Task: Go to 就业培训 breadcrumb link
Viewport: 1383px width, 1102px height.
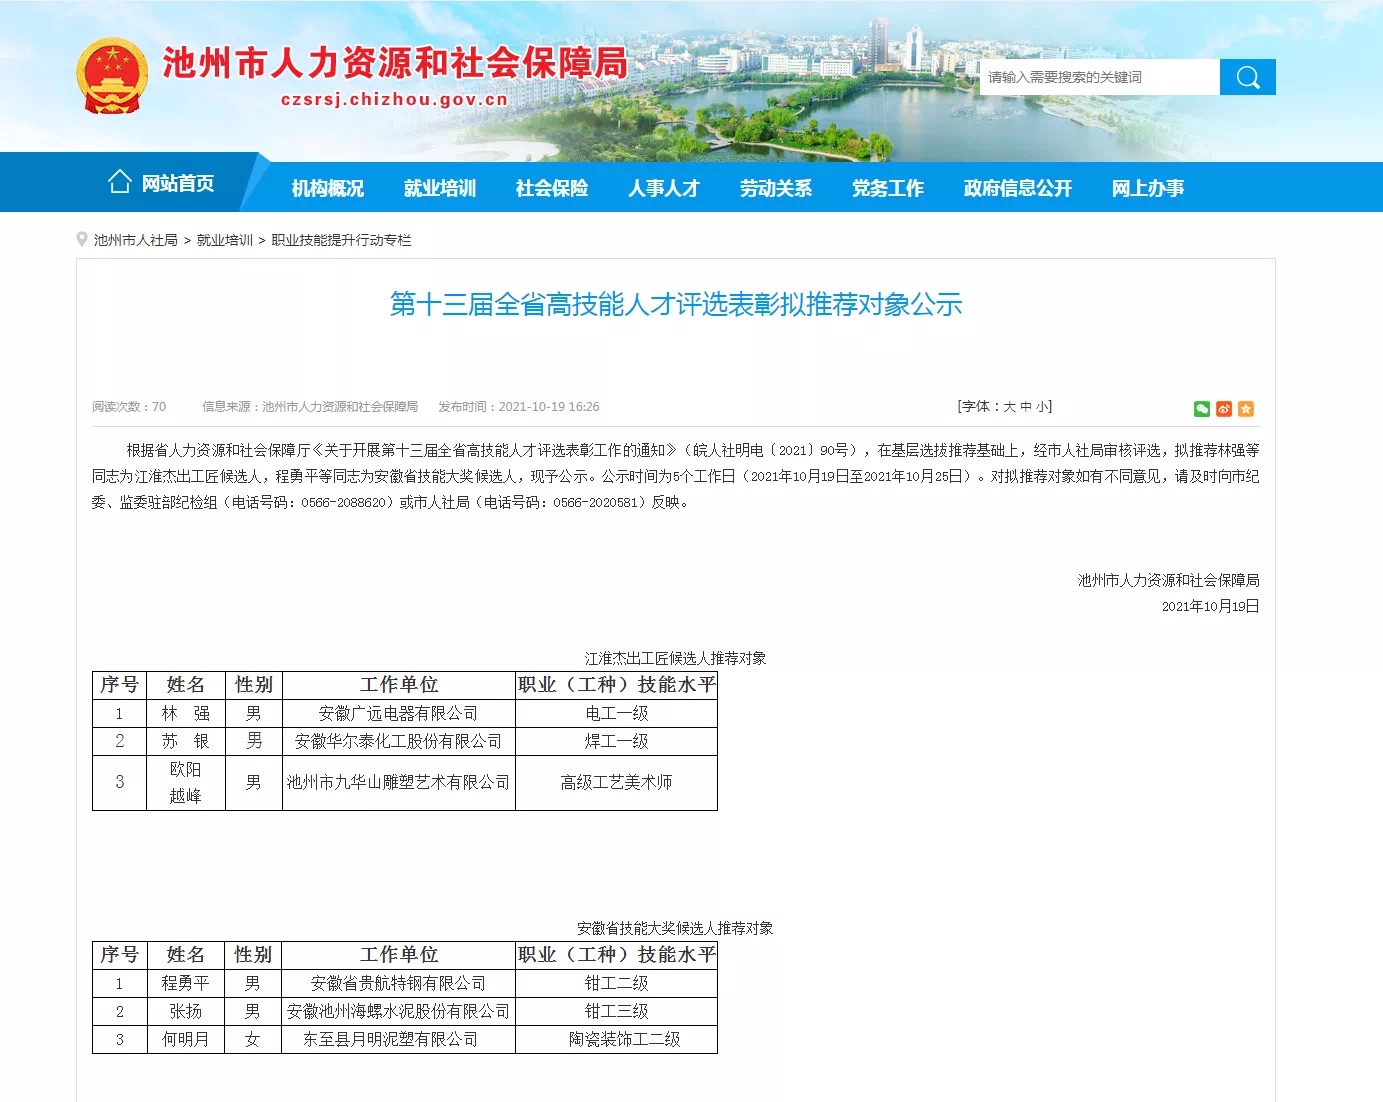Action: pyautogui.click(x=225, y=240)
